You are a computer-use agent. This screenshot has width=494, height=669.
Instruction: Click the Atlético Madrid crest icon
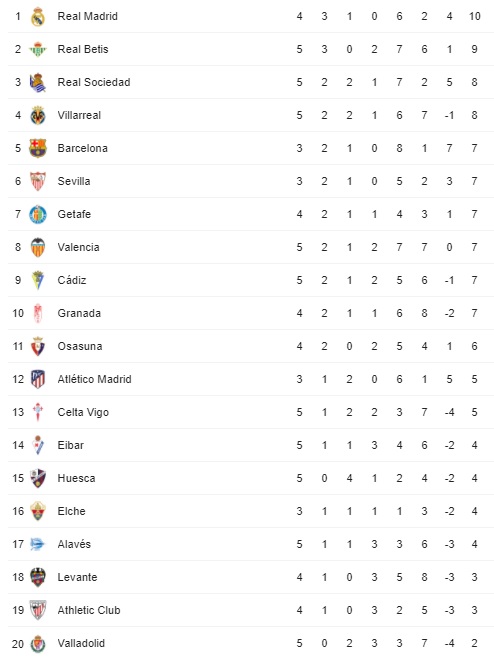click(x=38, y=379)
